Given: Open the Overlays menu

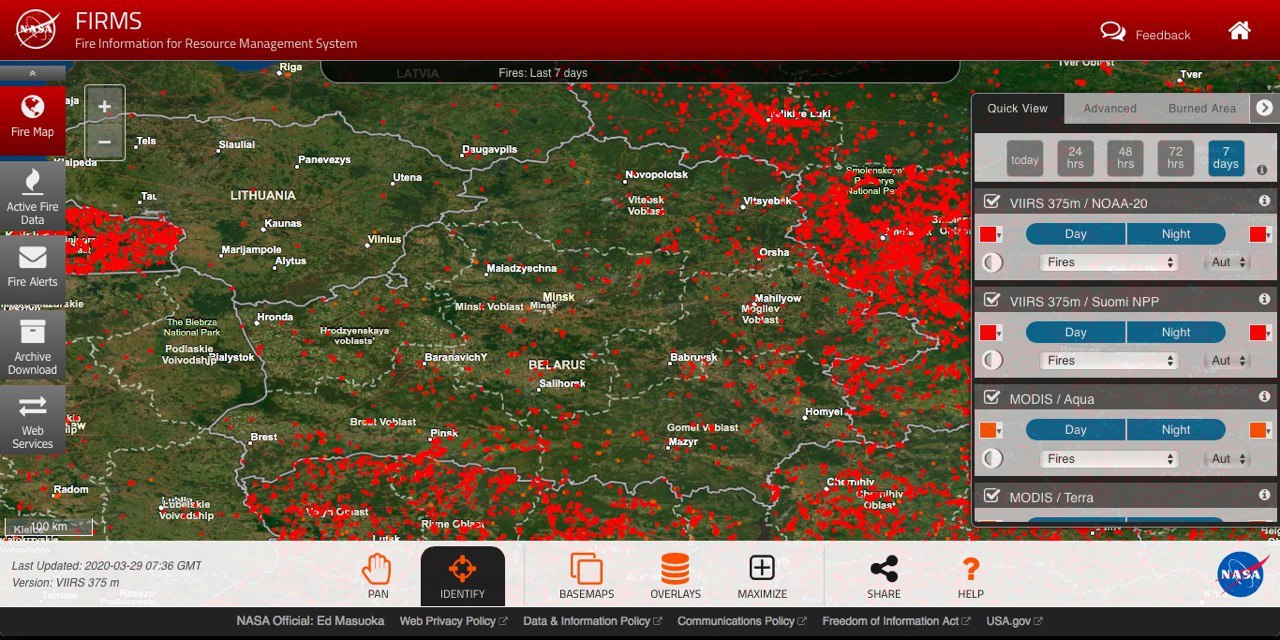Looking at the screenshot, I should [675, 576].
